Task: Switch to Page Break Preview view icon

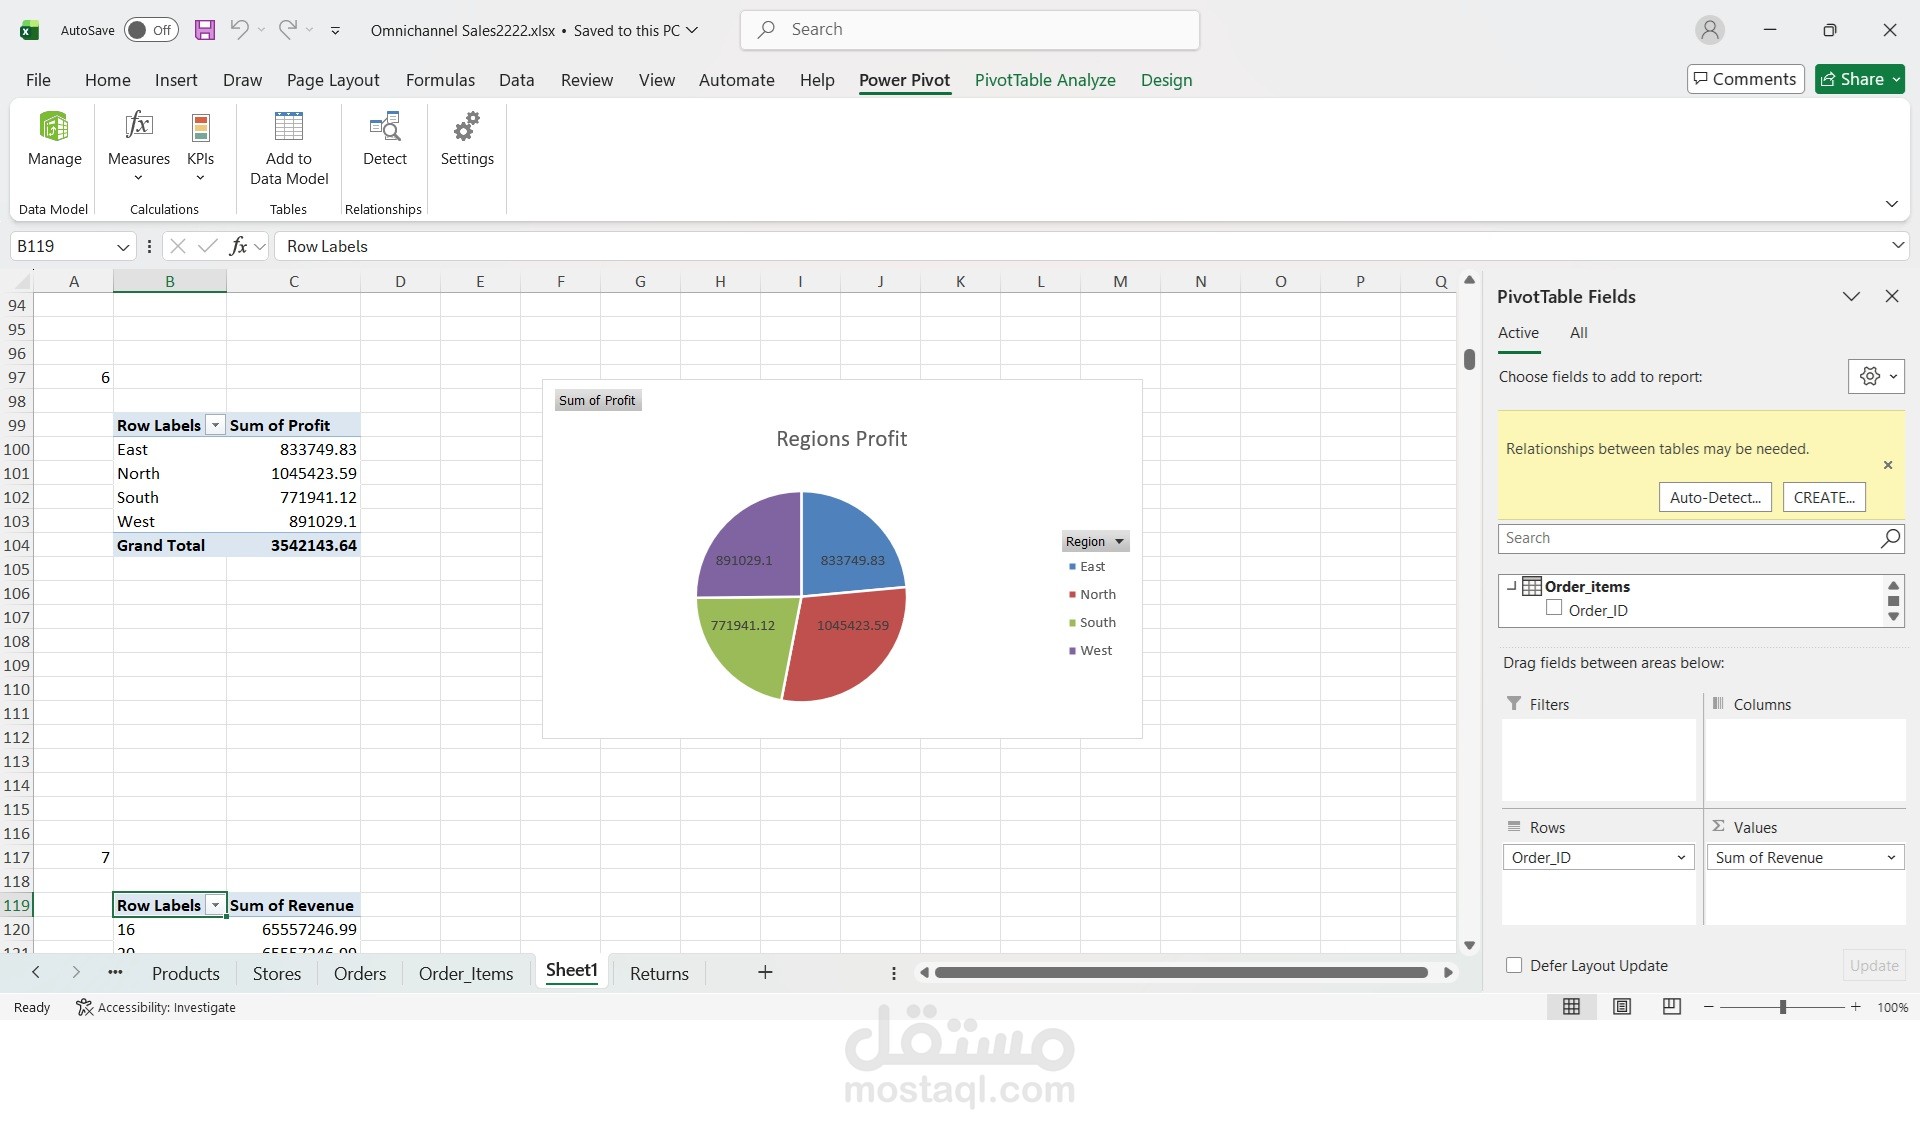Action: (x=1671, y=1007)
